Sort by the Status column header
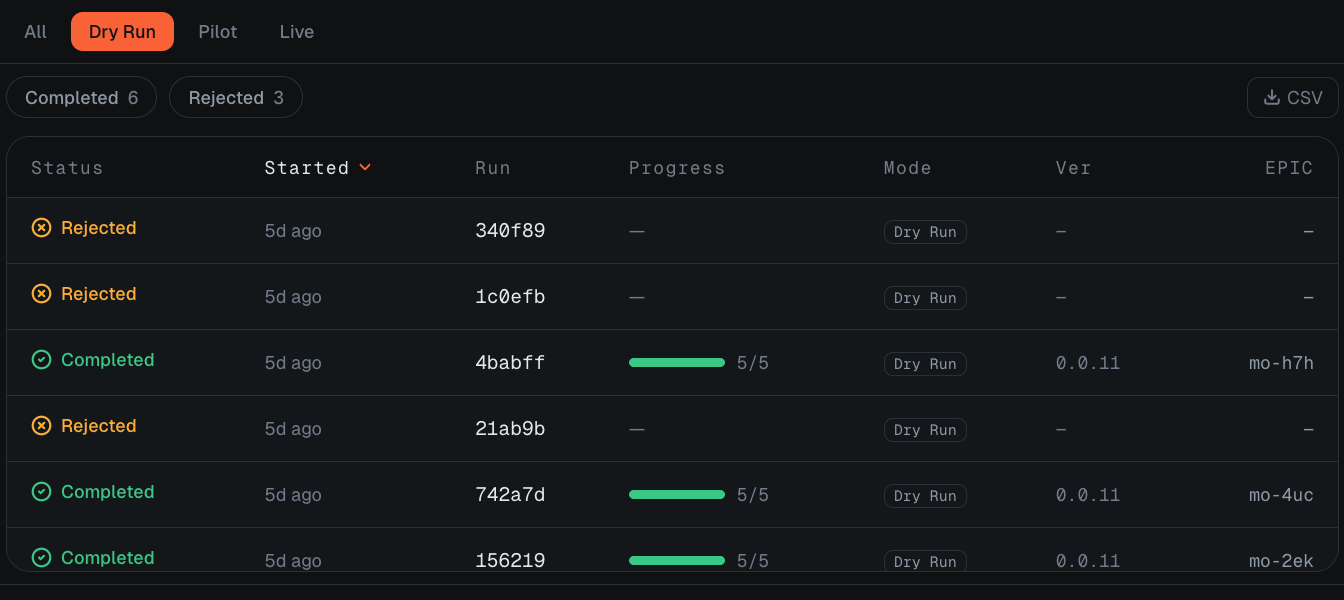Viewport: 1344px width, 600px height. point(67,168)
